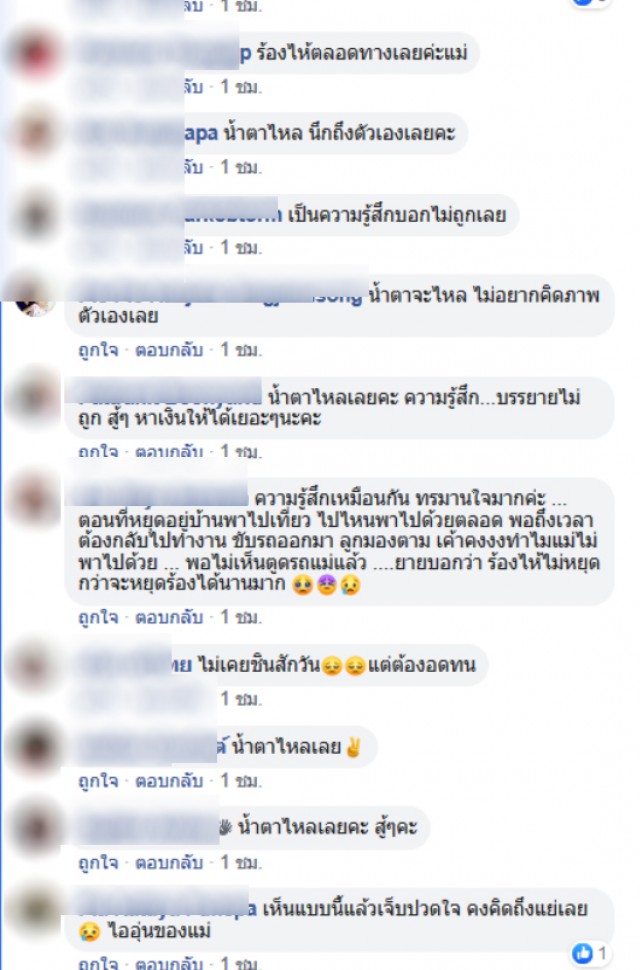Click the crying emojis ending the longest comment
Screen dimensions: 640x970
pos(326,585)
